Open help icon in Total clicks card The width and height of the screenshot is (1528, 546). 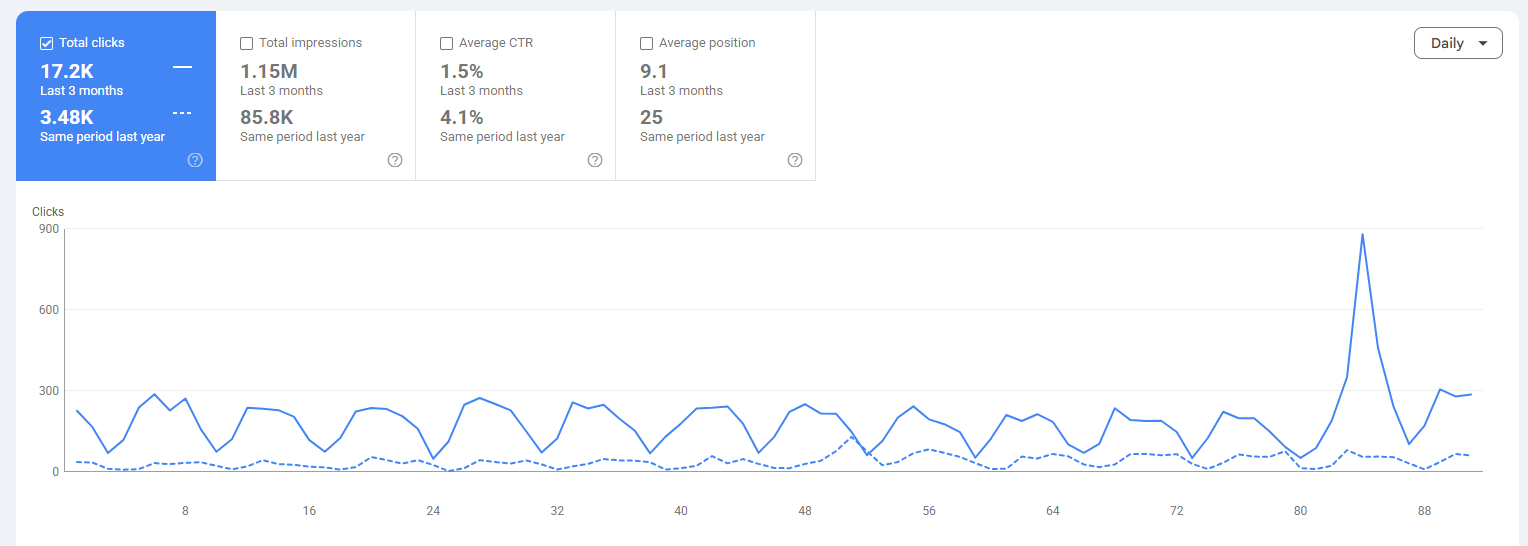pyautogui.click(x=195, y=160)
